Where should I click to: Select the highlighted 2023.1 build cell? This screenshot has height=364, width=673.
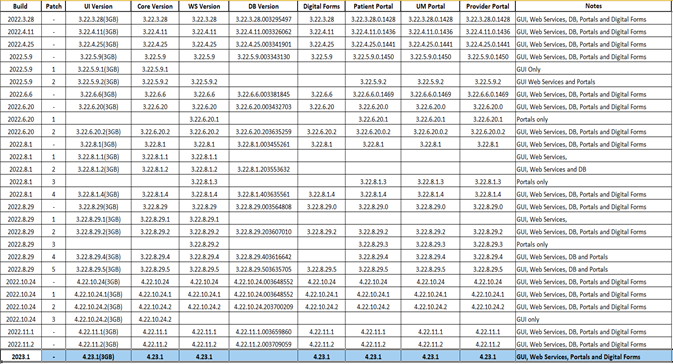(21, 356)
